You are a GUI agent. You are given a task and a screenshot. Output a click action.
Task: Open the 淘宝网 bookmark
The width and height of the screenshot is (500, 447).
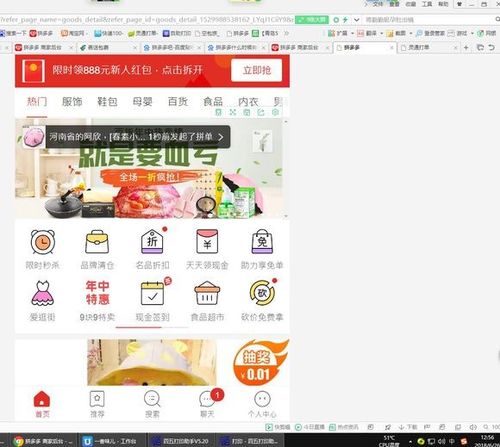(74, 33)
